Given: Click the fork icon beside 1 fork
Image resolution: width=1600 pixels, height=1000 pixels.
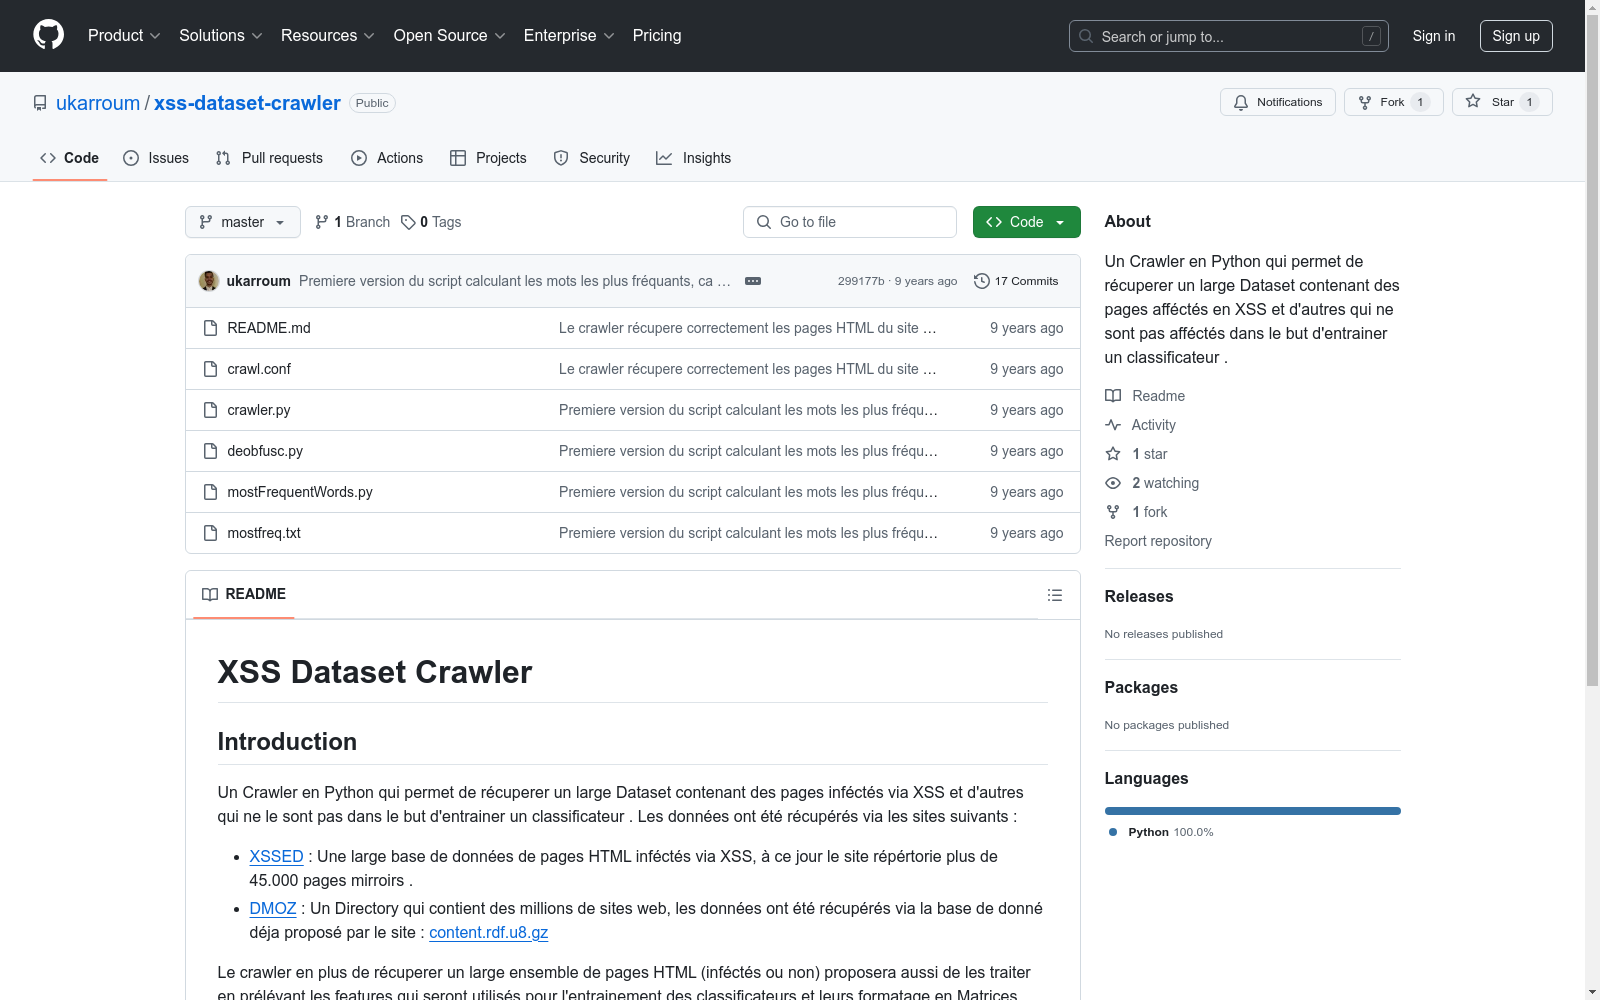Looking at the screenshot, I should tap(1113, 512).
